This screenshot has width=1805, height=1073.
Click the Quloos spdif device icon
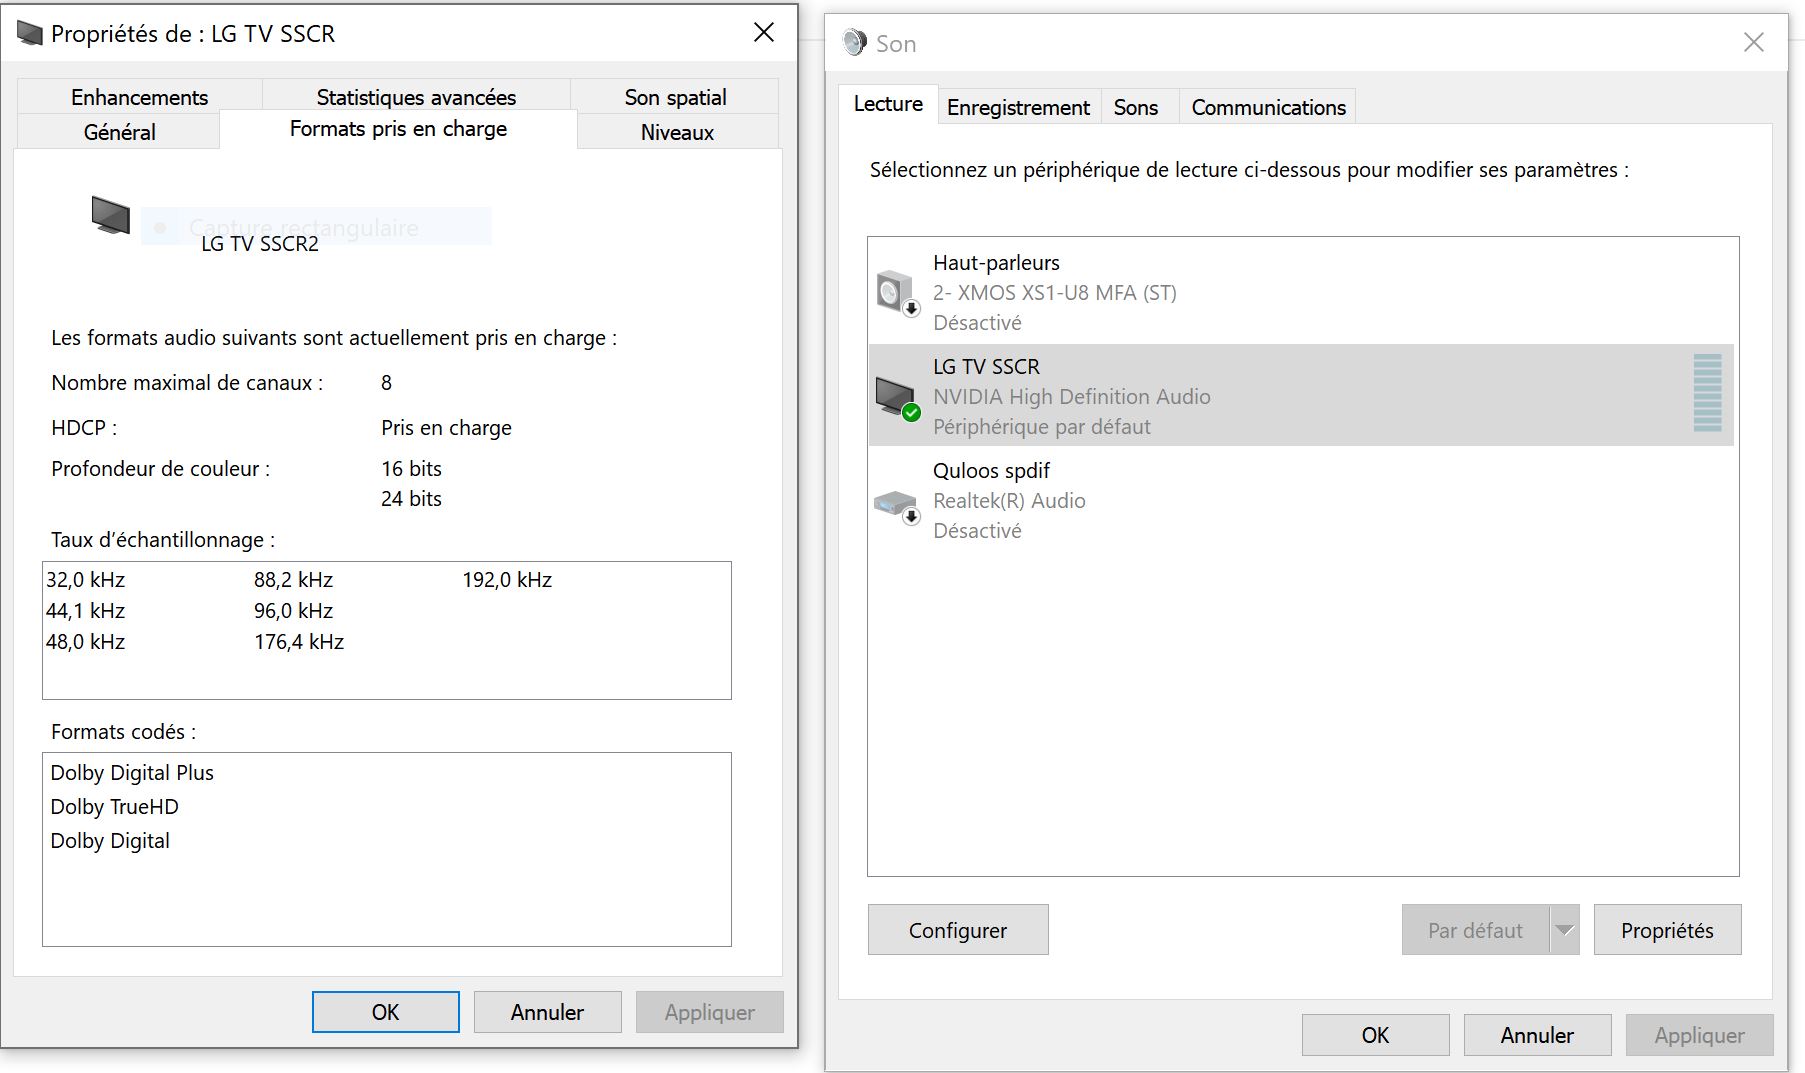pyautogui.click(x=897, y=505)
